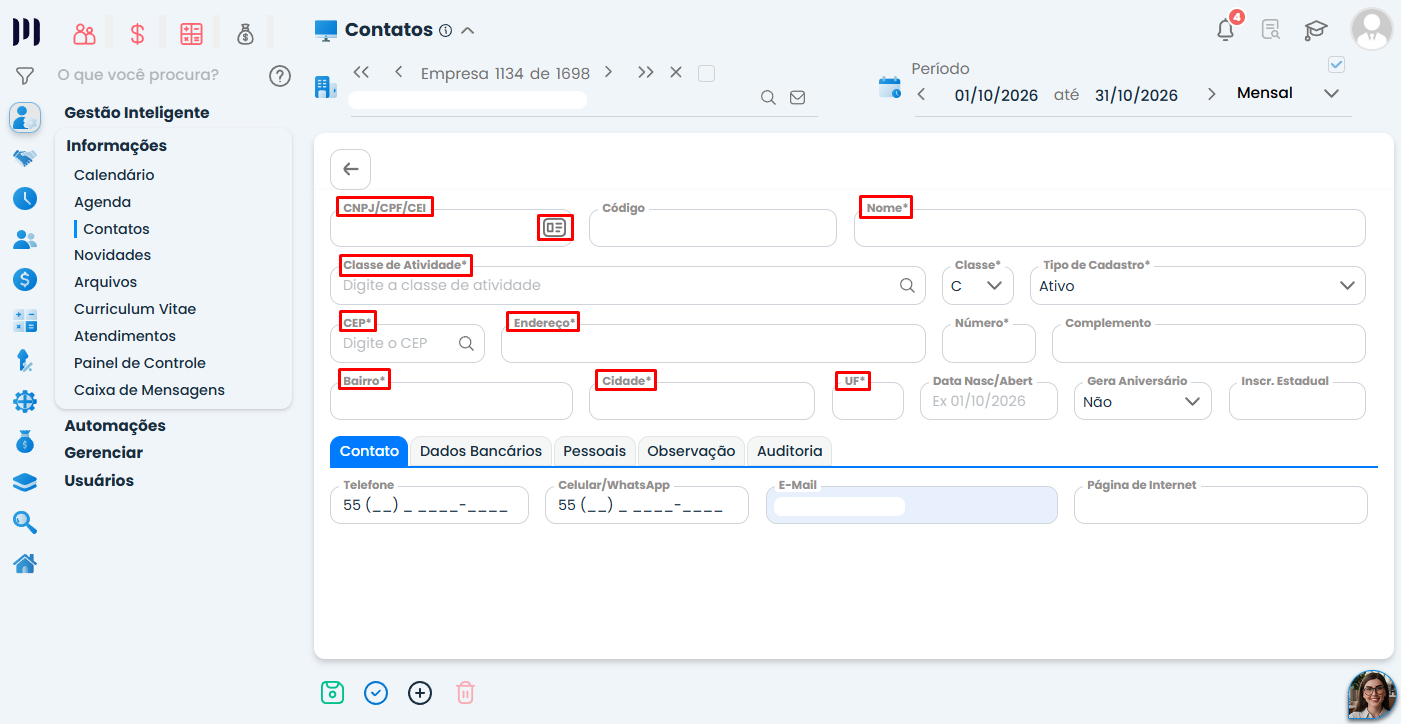The image size is (1401, 724).
Task: Delete the contact with the trash icon
Action: [465, 692]
